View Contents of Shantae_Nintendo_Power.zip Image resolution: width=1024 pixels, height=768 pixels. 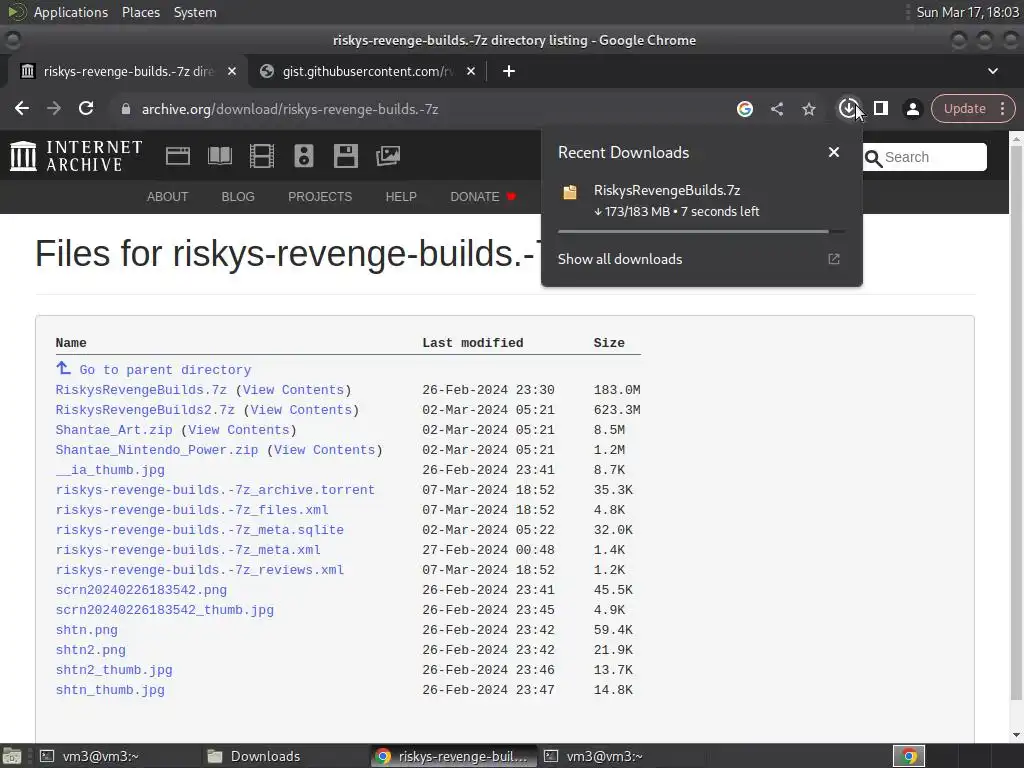click(325, 450)
